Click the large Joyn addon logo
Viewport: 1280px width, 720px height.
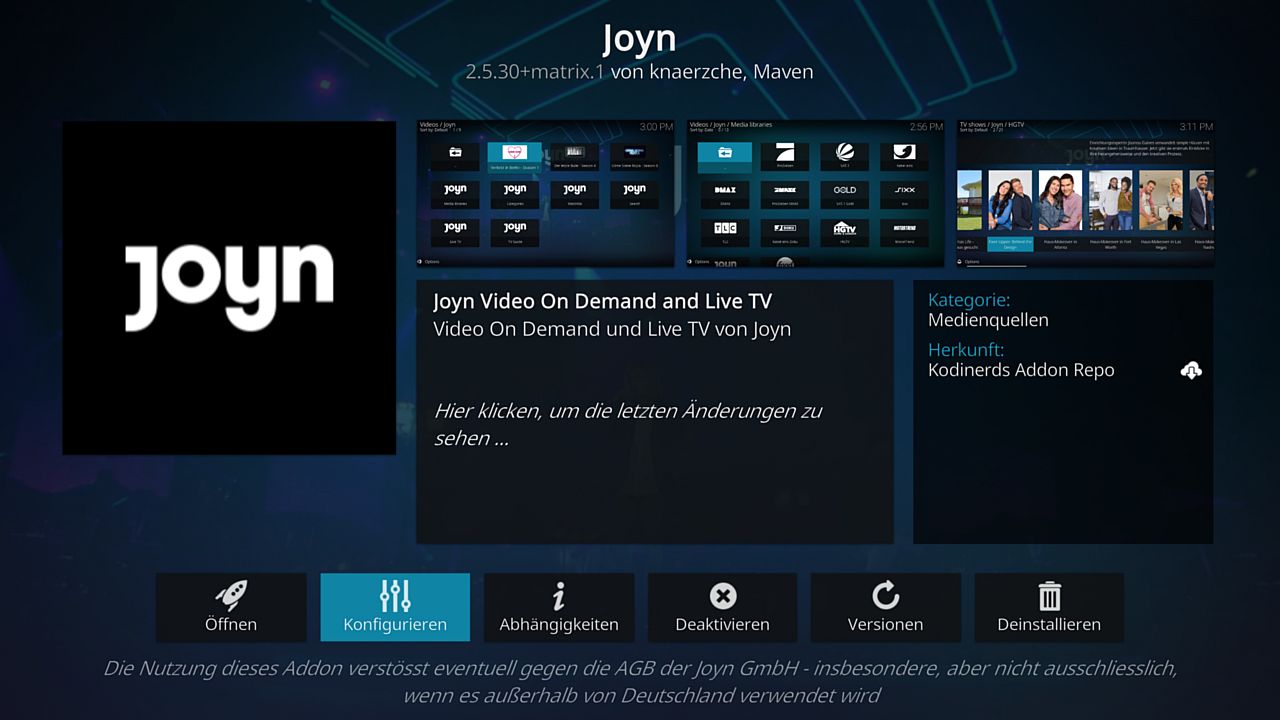pyautogui.click(x=229, y=288)
